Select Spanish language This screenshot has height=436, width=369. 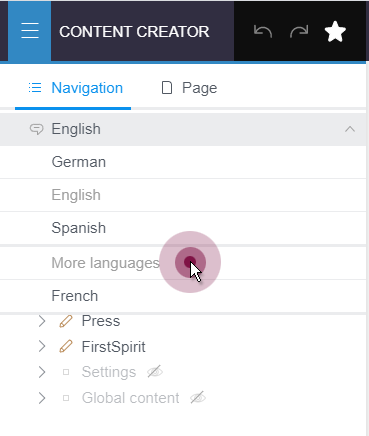(x=183, y=228)
